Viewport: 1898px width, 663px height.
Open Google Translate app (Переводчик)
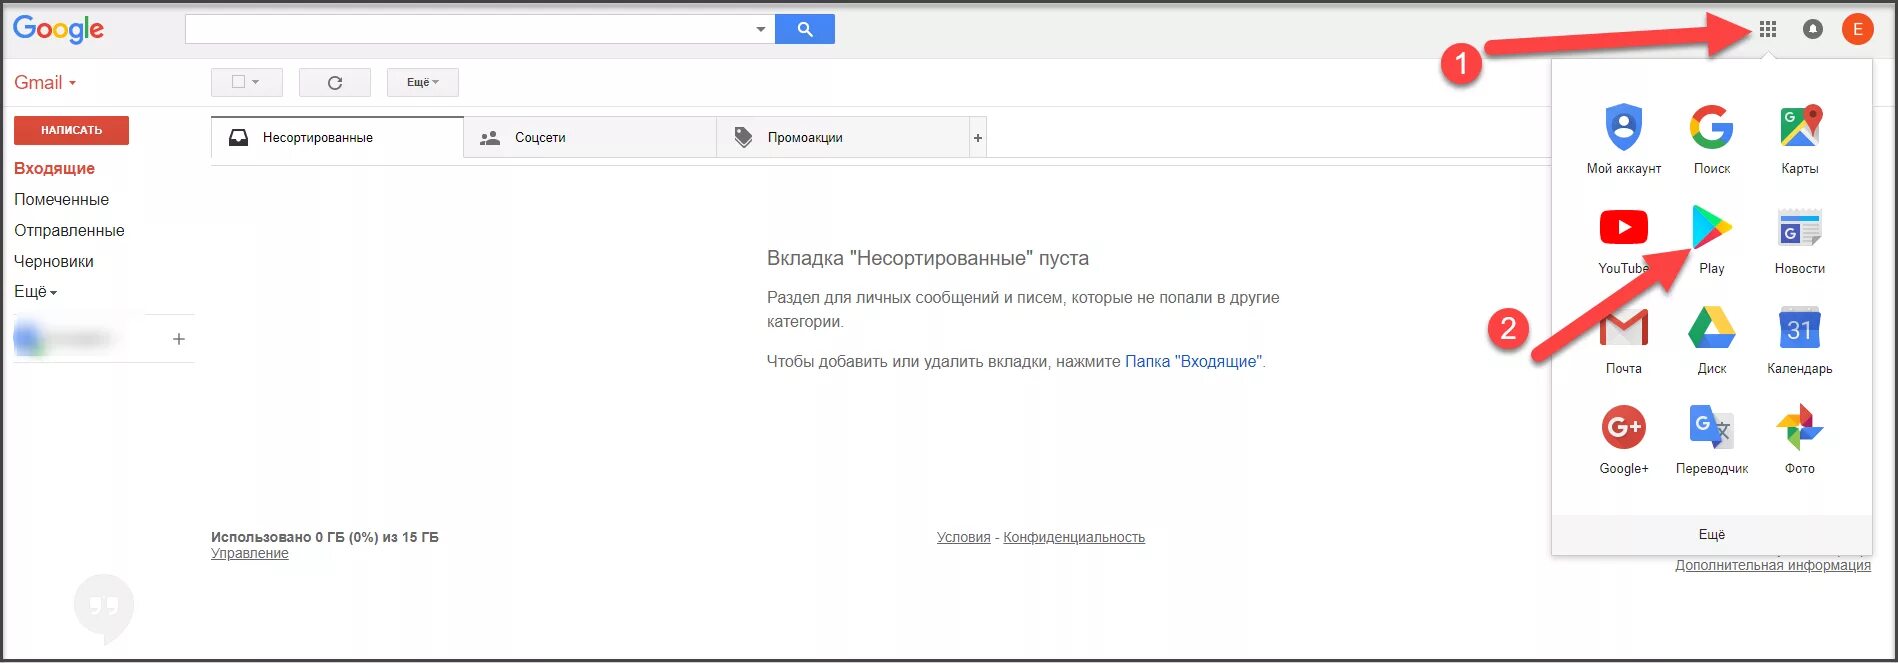pos(1712,439)
